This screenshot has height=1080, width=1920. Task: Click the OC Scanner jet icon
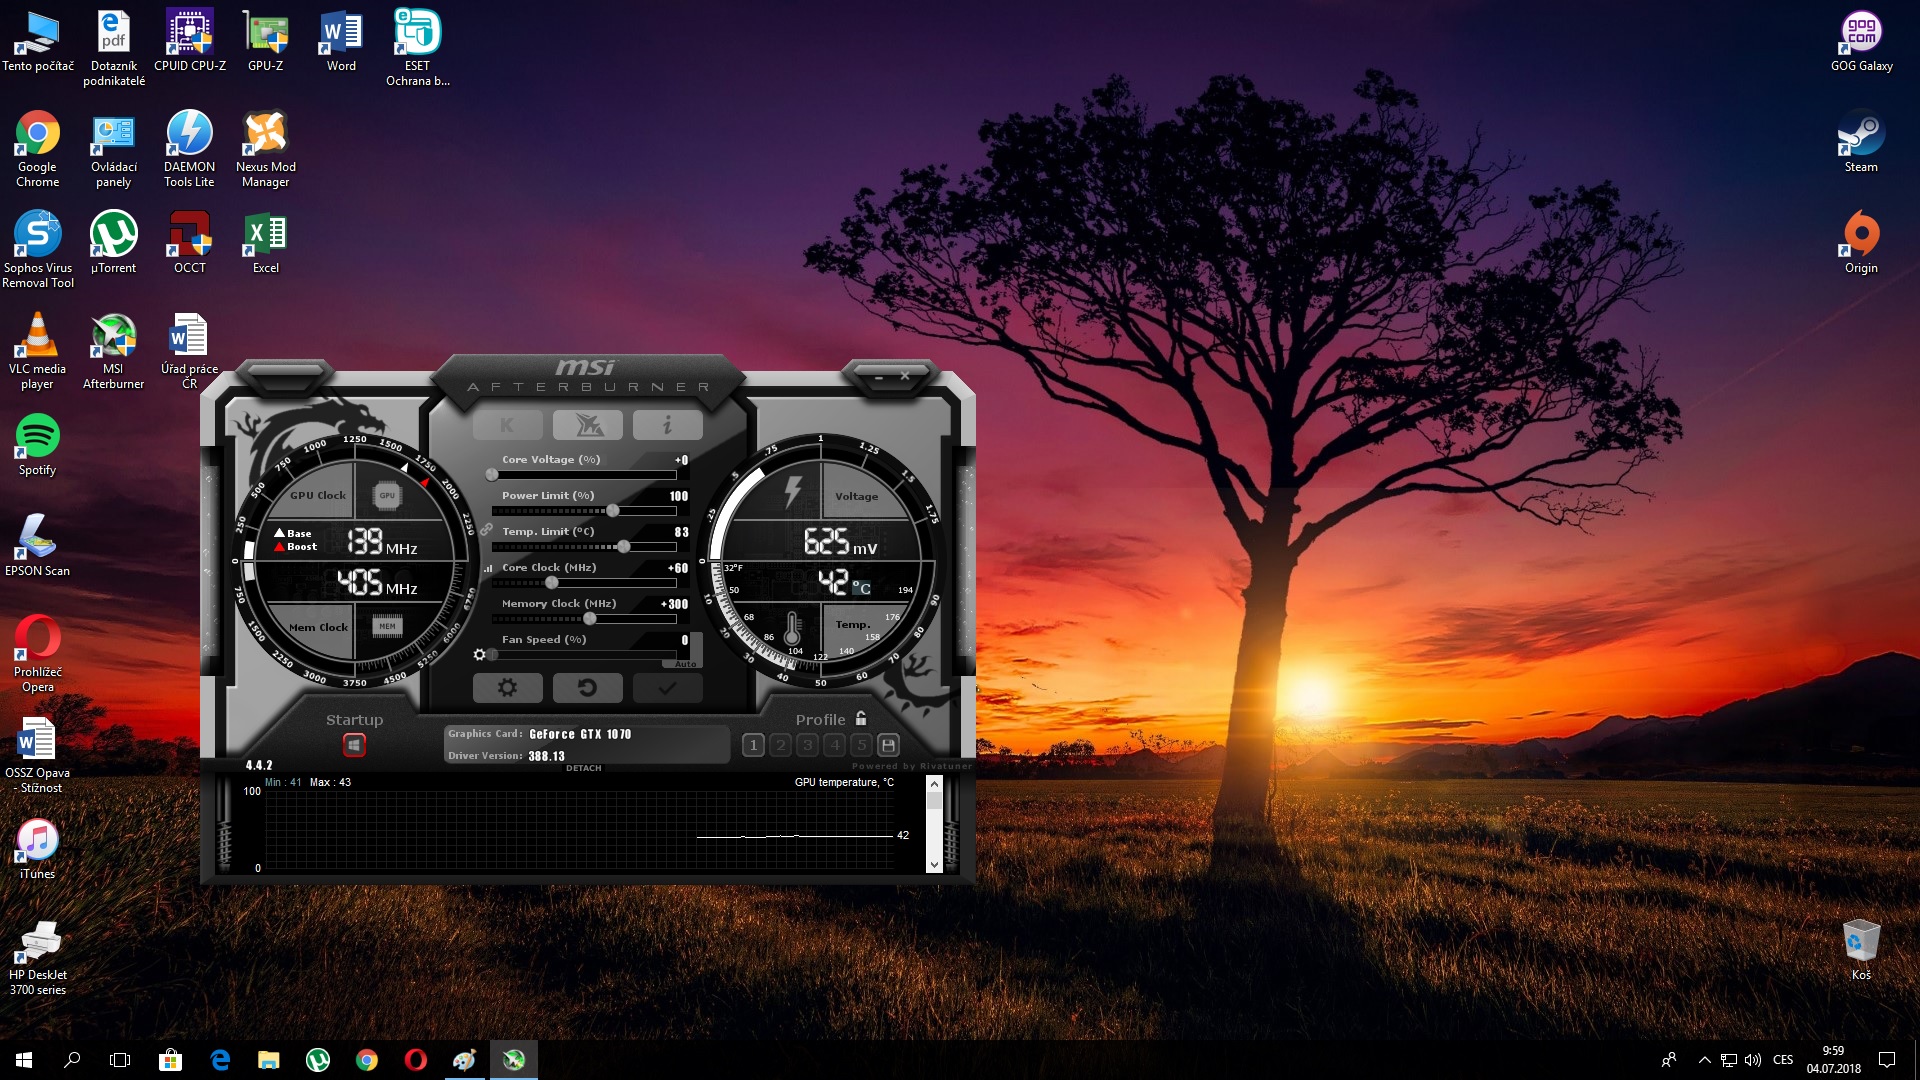coord(588,425)
